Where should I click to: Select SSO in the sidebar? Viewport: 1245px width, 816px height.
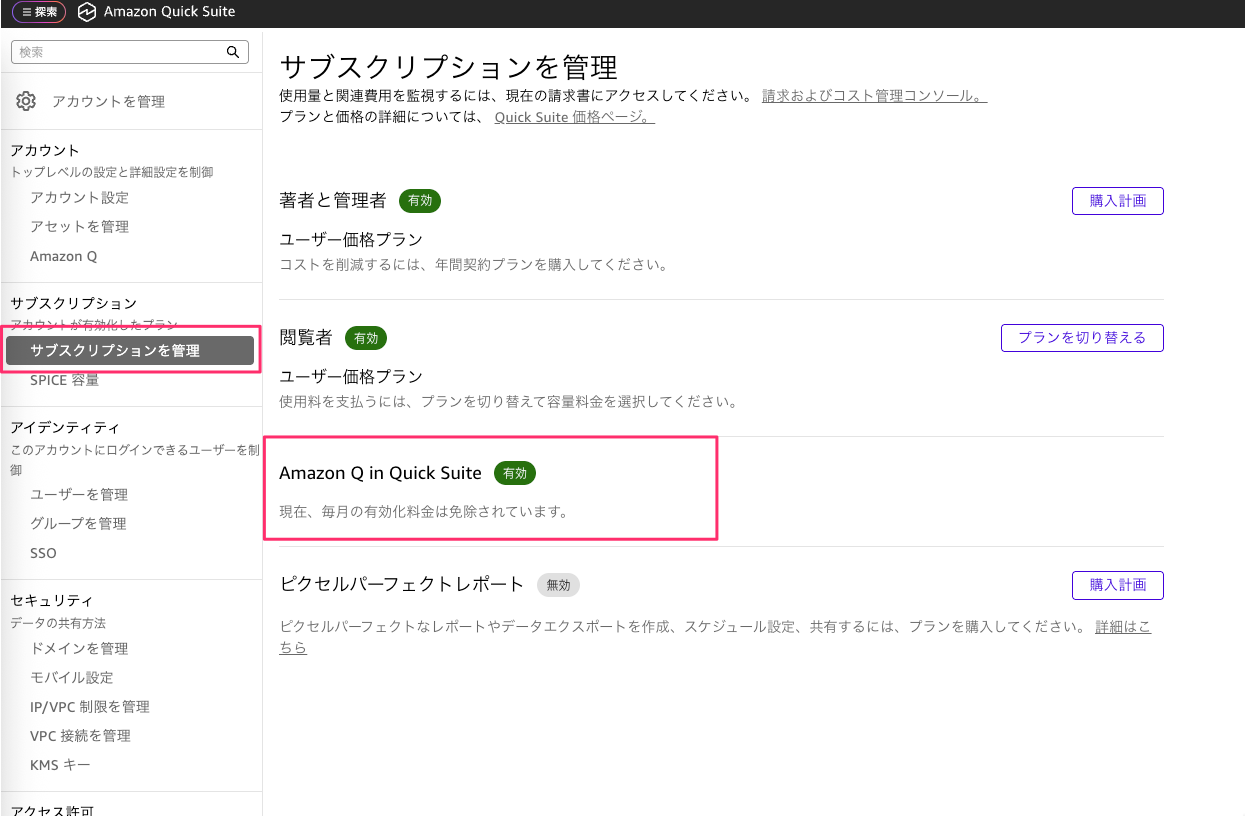click(x=43, y=553)
